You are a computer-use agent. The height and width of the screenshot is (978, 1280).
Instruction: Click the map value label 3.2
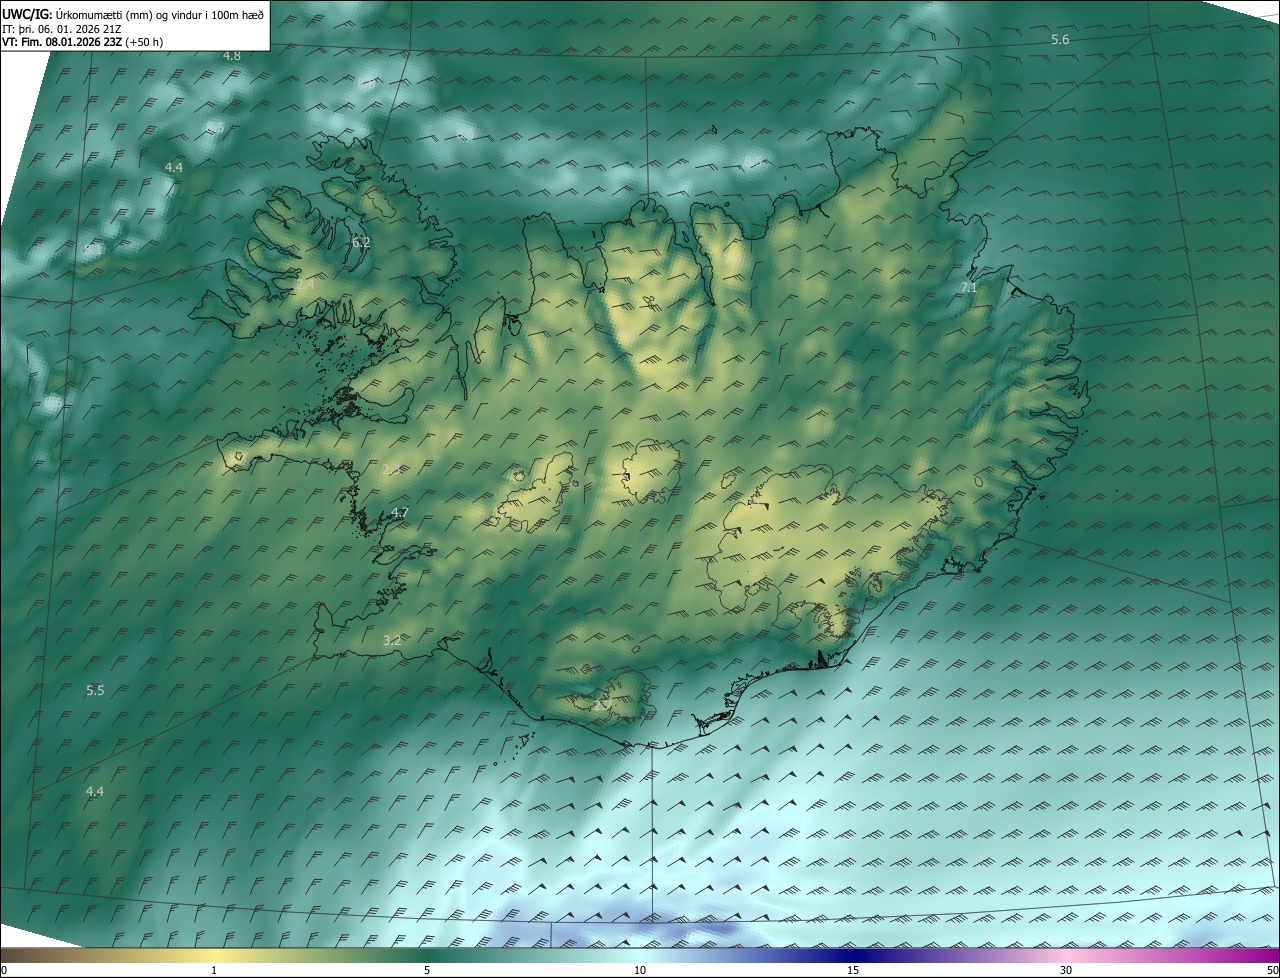point(392,641)
